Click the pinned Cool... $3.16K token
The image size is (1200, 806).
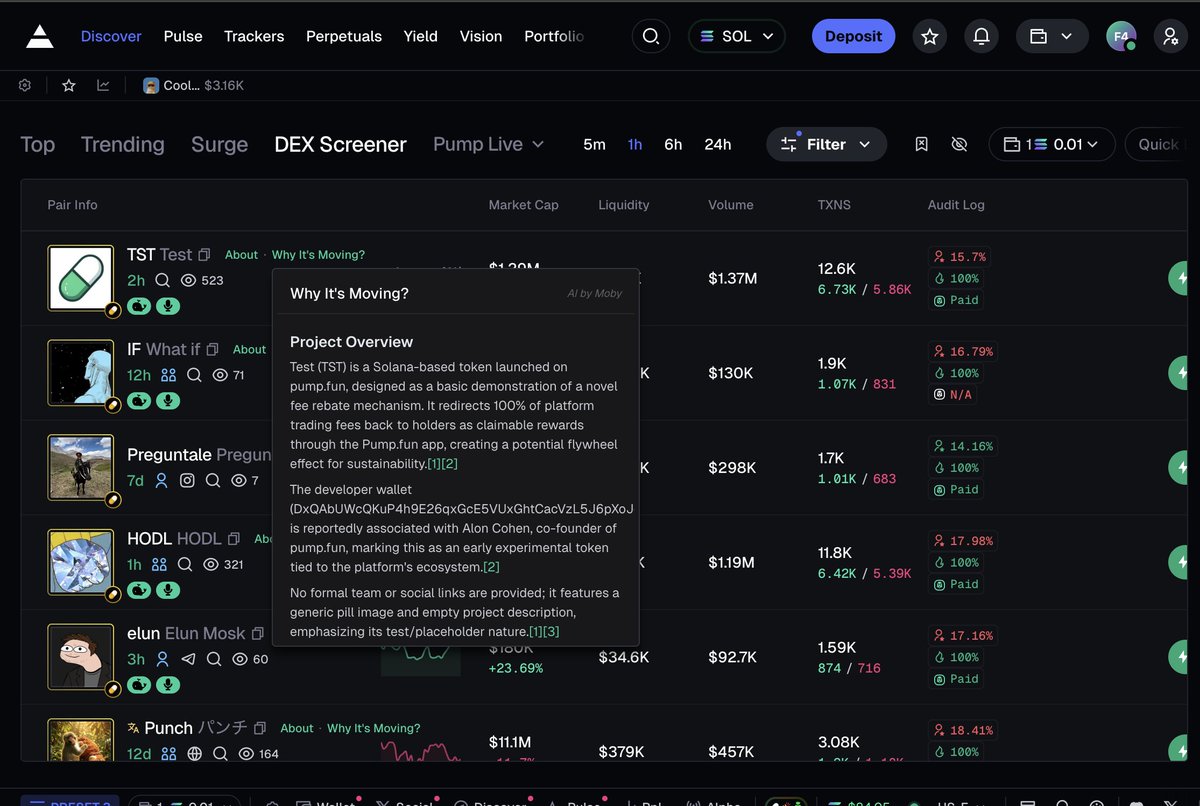tap(193, 86)
